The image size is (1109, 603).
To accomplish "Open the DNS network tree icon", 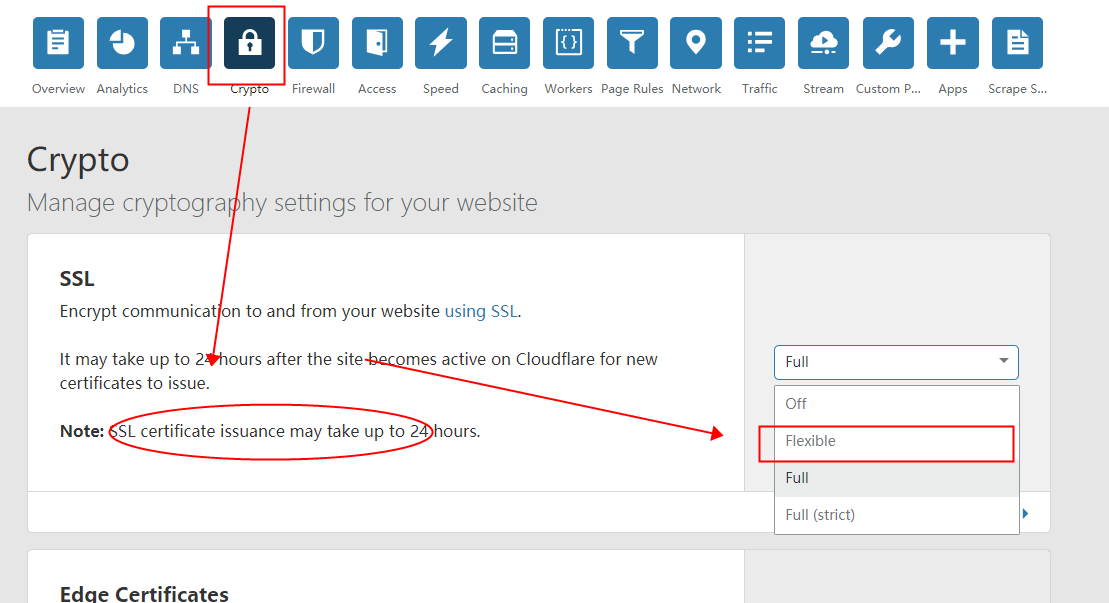I will pyautogui.click(x=186, y=43).
